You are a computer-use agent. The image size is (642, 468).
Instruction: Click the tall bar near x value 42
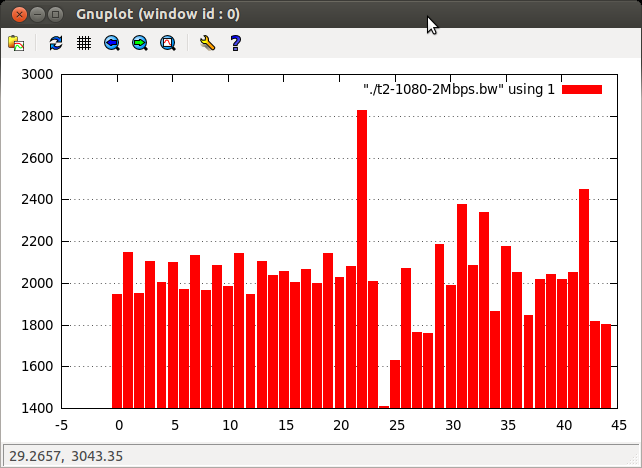(584, 300)
